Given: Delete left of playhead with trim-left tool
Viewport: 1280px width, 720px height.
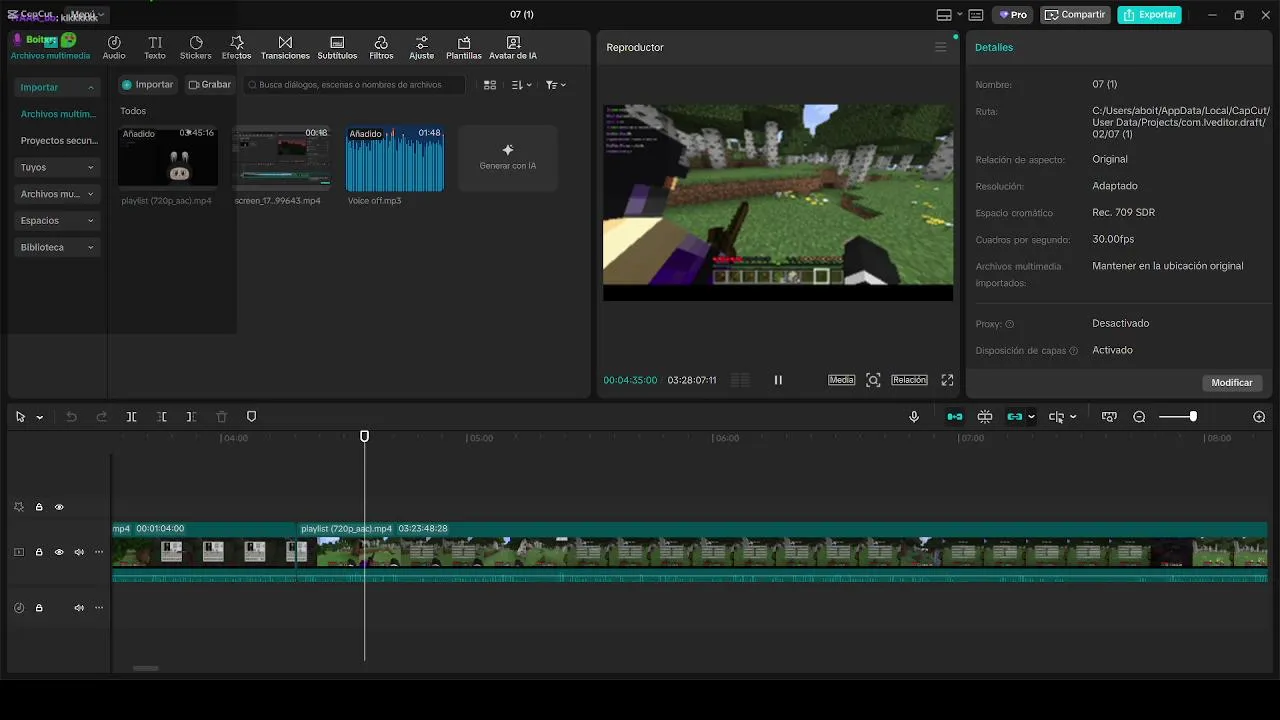Looking at the screenshot, I should coord(161,417).
